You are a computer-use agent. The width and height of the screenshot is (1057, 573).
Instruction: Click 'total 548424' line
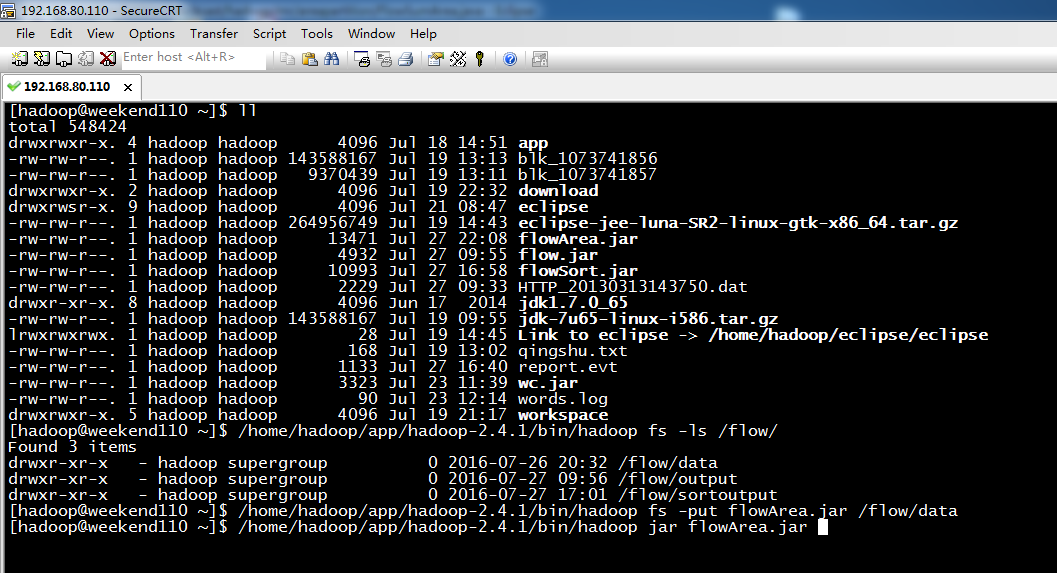(67, 127)
